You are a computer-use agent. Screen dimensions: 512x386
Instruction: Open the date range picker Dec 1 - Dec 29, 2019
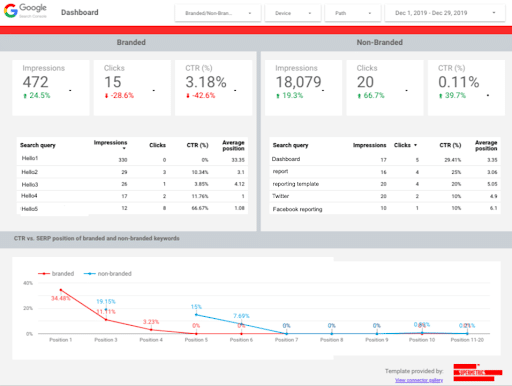click(445, 13)
